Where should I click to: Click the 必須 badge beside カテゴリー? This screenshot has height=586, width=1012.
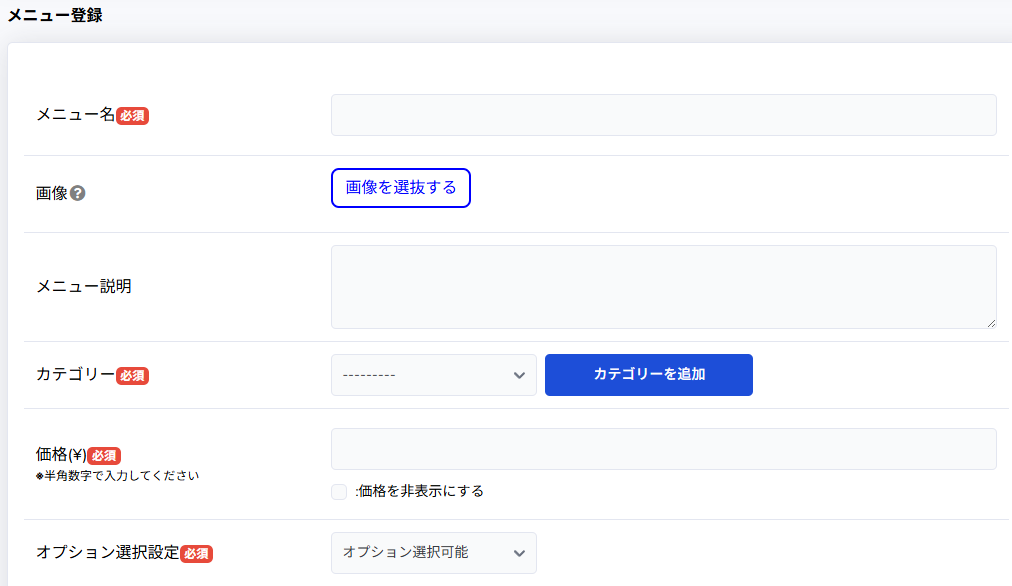132,376
